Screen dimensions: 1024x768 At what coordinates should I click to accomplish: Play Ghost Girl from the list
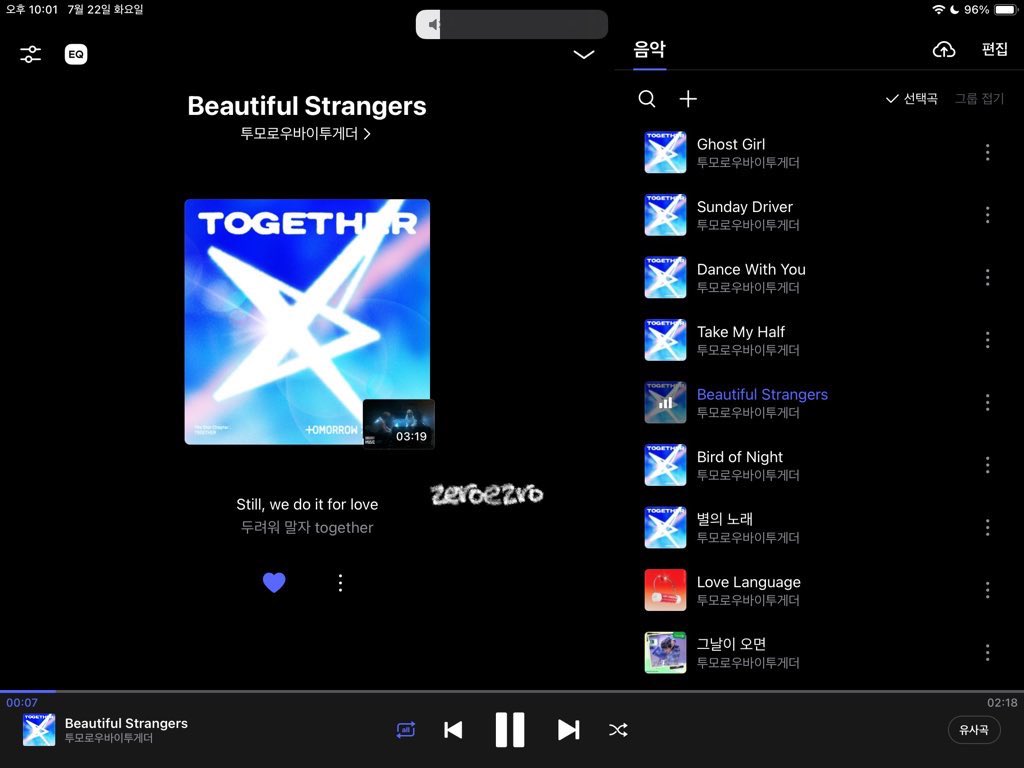click(819, 152)
